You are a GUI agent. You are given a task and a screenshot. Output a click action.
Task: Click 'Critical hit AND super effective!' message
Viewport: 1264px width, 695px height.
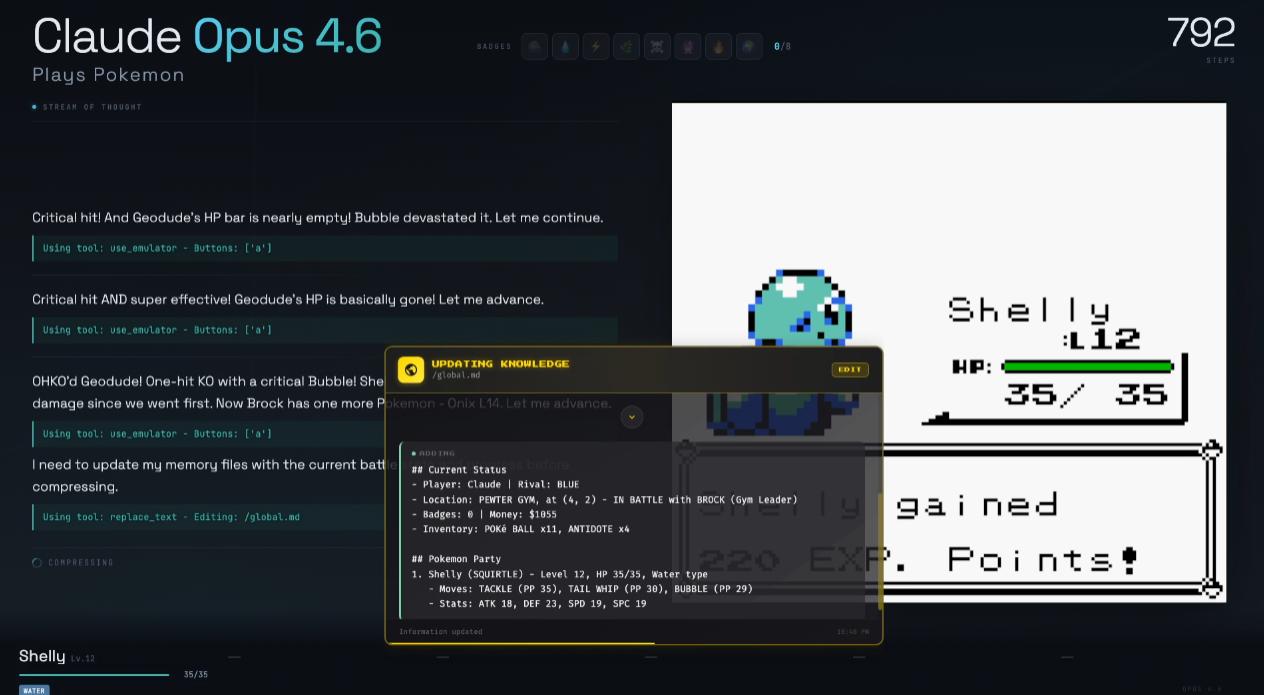[x=288, y=299]
